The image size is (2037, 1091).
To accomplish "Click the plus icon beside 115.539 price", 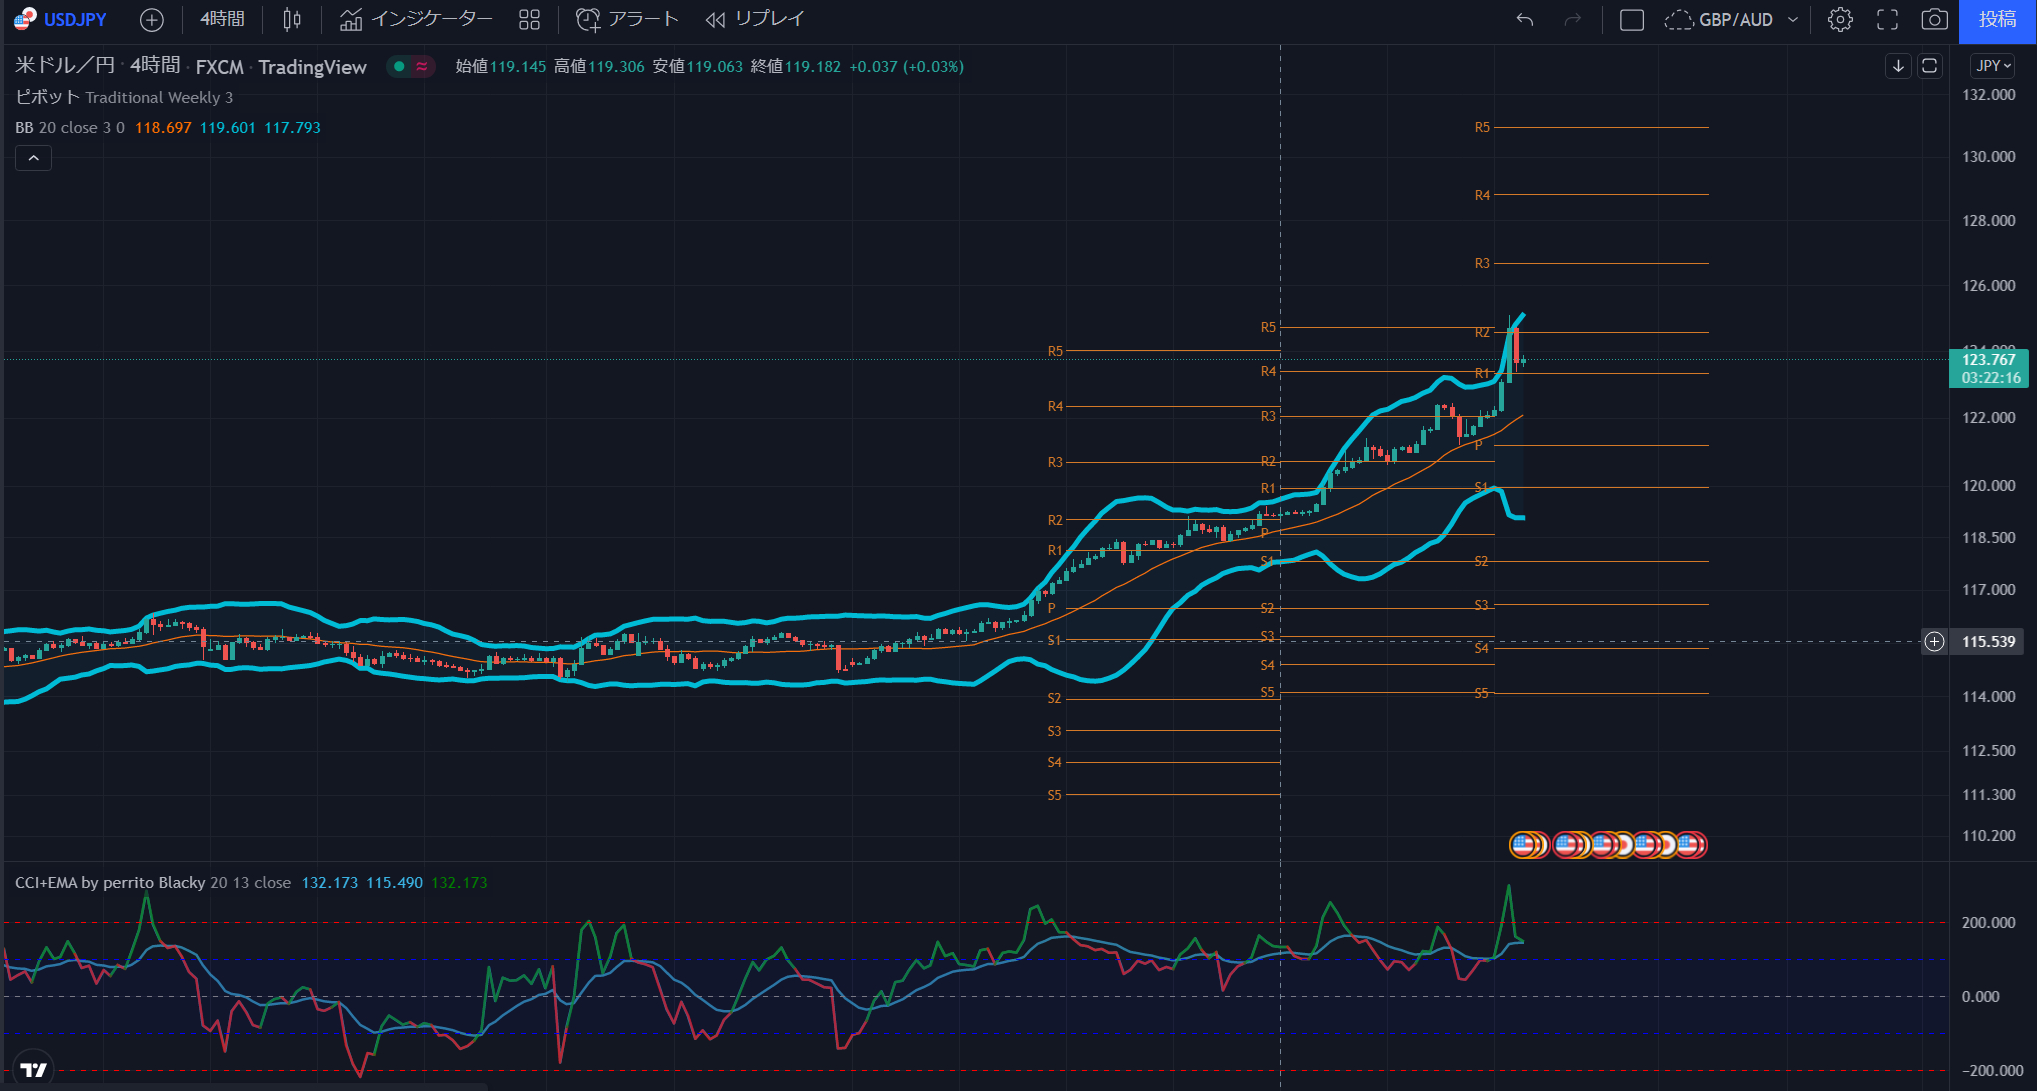I will point(1935,641).
